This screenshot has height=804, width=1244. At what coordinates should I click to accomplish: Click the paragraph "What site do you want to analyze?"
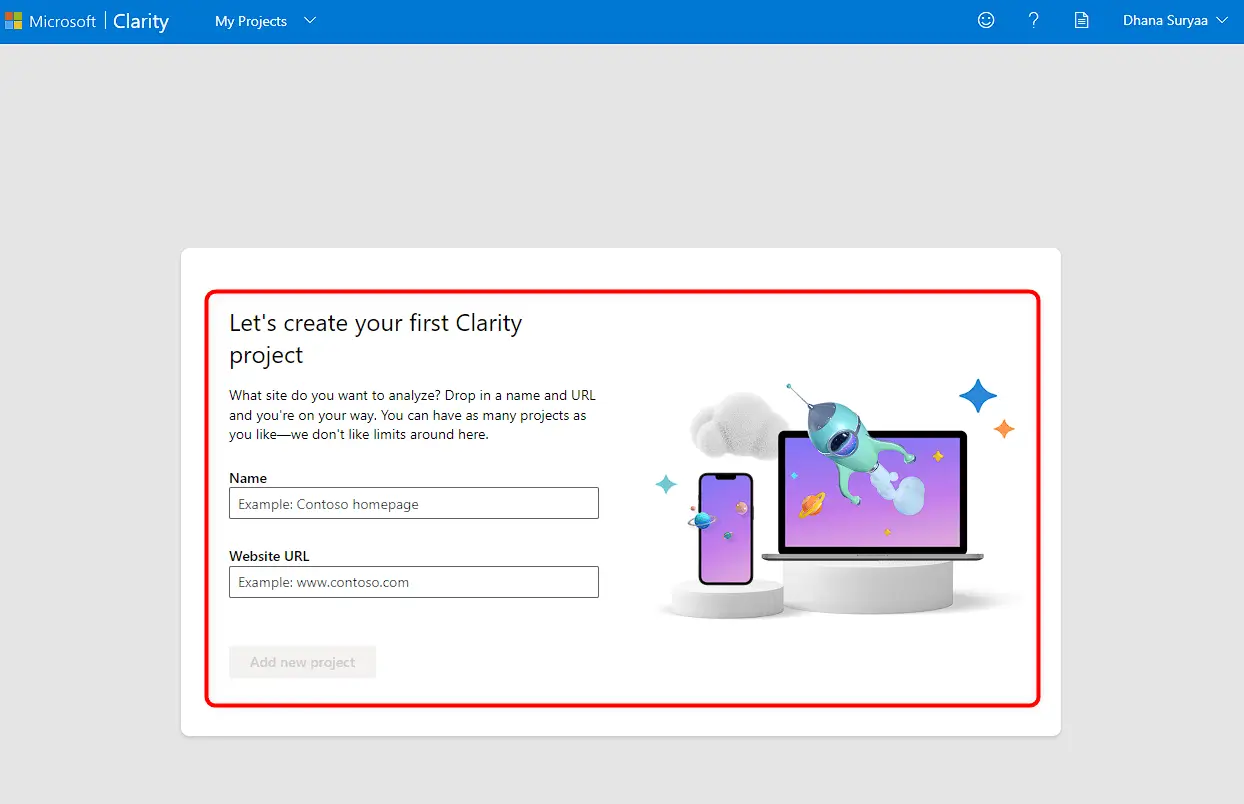tap(412, 415)
